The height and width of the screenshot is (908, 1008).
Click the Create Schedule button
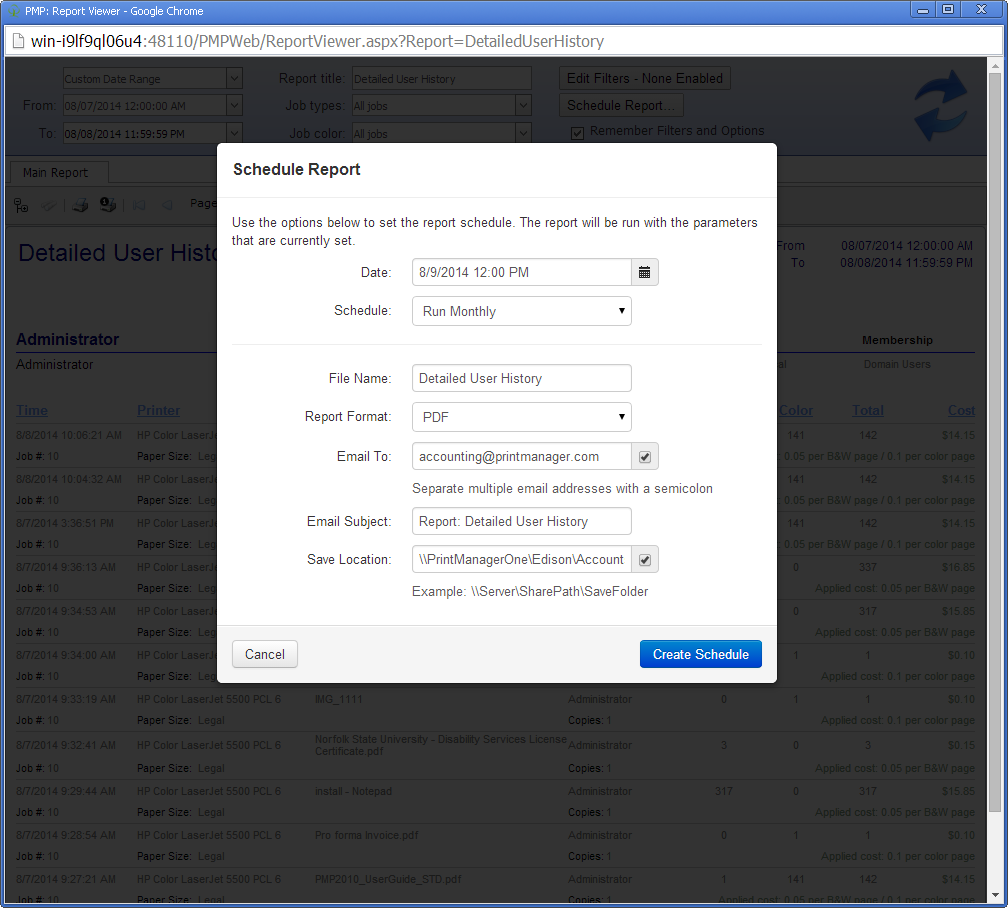tap(700, 654)
